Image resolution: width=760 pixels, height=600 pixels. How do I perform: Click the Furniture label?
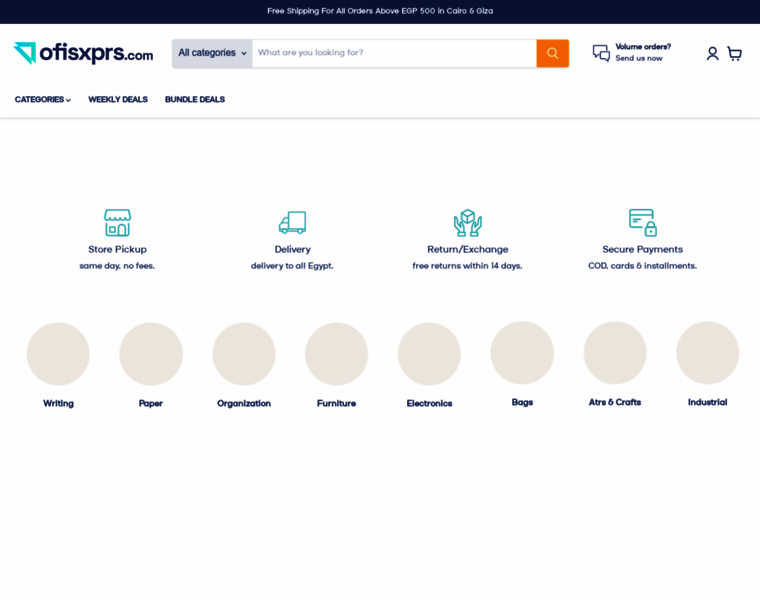point(336,403)
